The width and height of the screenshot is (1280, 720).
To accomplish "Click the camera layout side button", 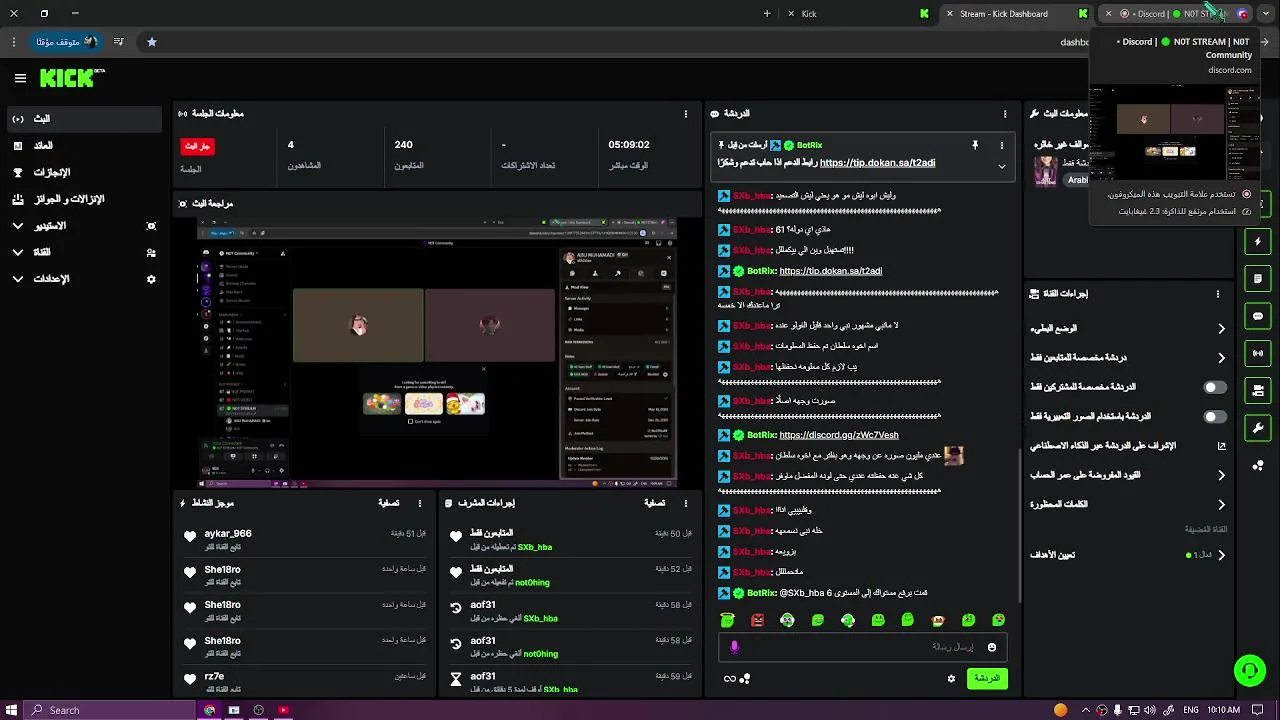I will coord(1258,390).
